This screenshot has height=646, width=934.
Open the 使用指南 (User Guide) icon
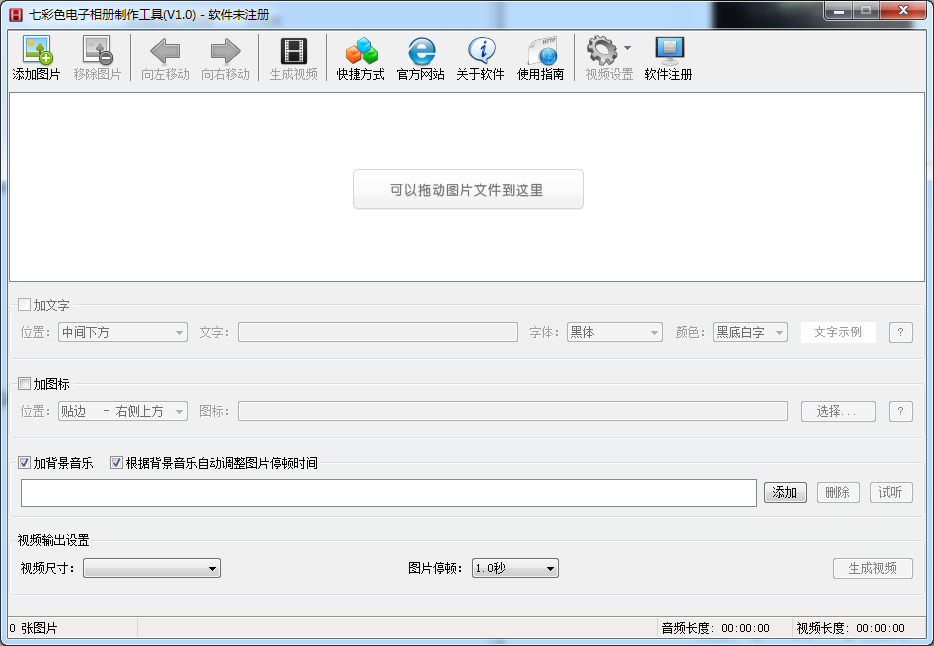(541, 52)
